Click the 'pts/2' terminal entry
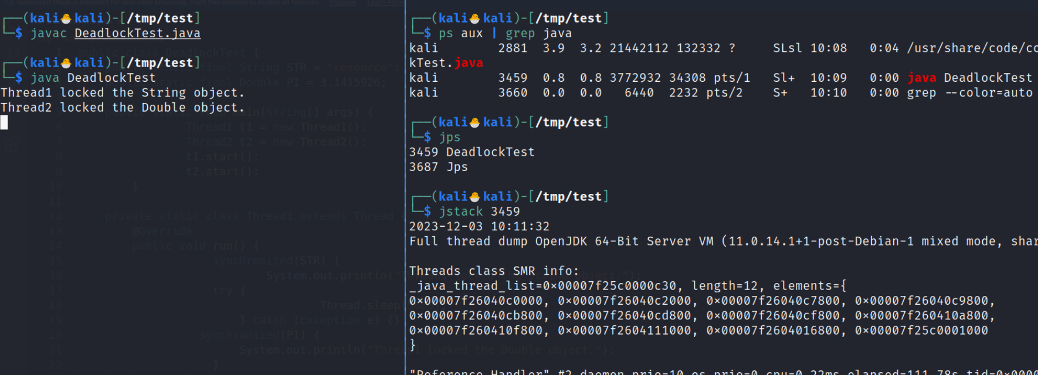 coord(724,93)
